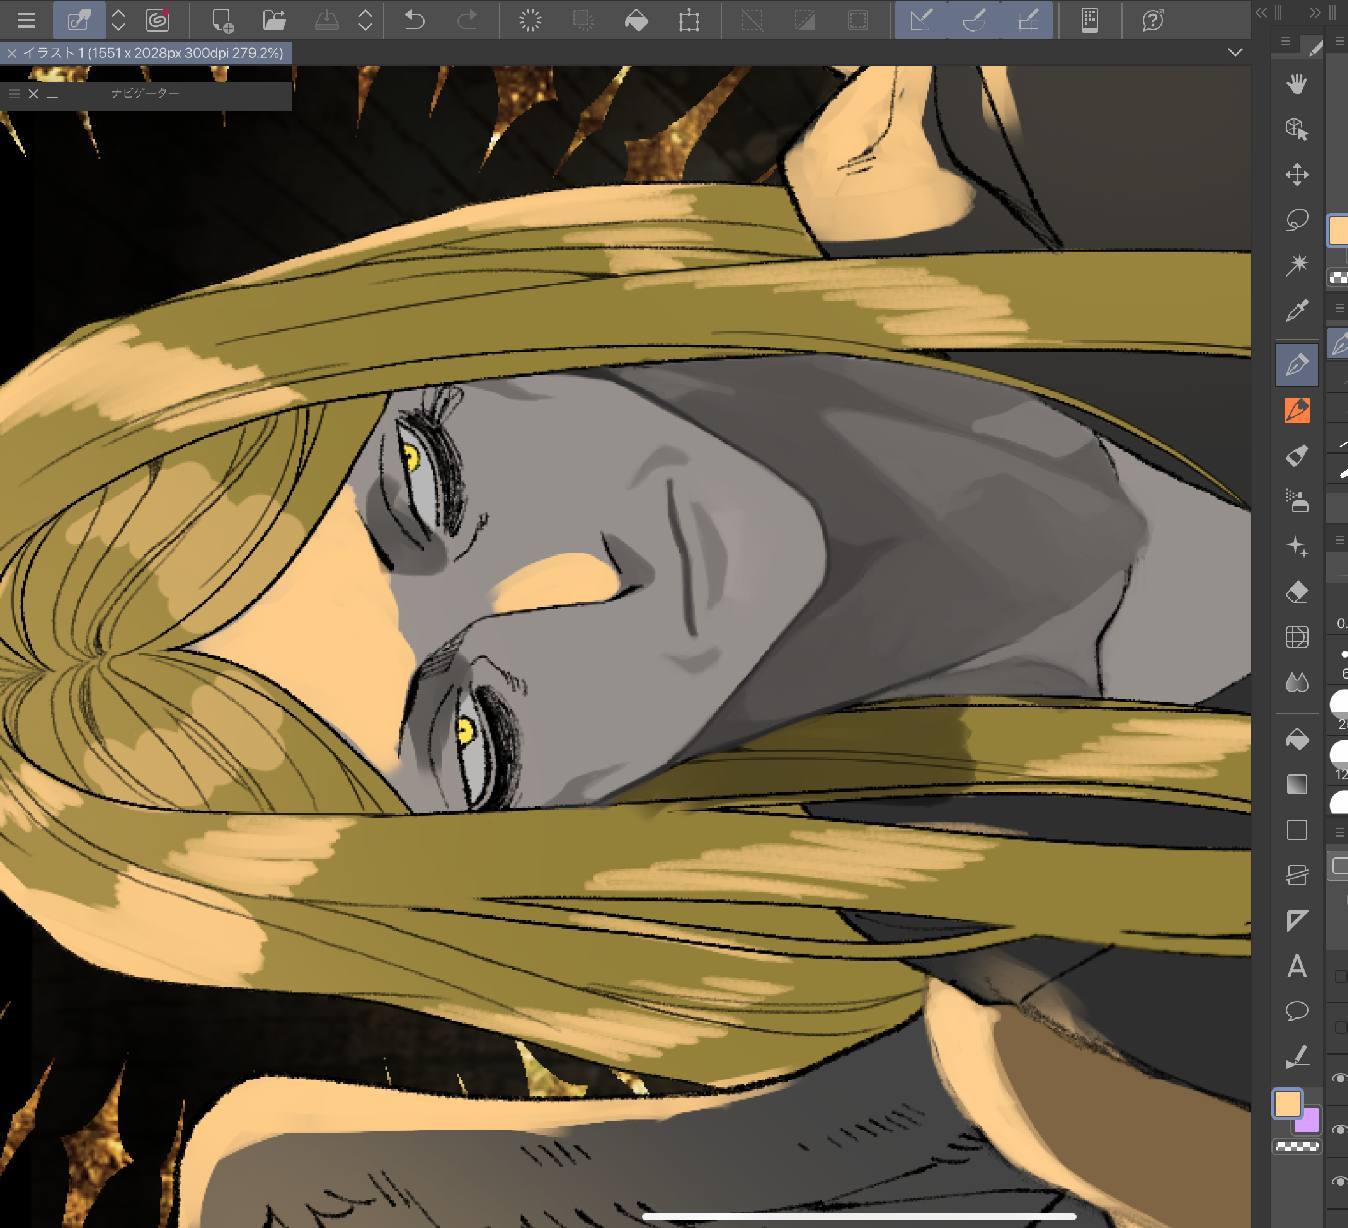Toggle Snap to Special Ruler button
The image size is (1348, 1228).
(x=974, y=20)
